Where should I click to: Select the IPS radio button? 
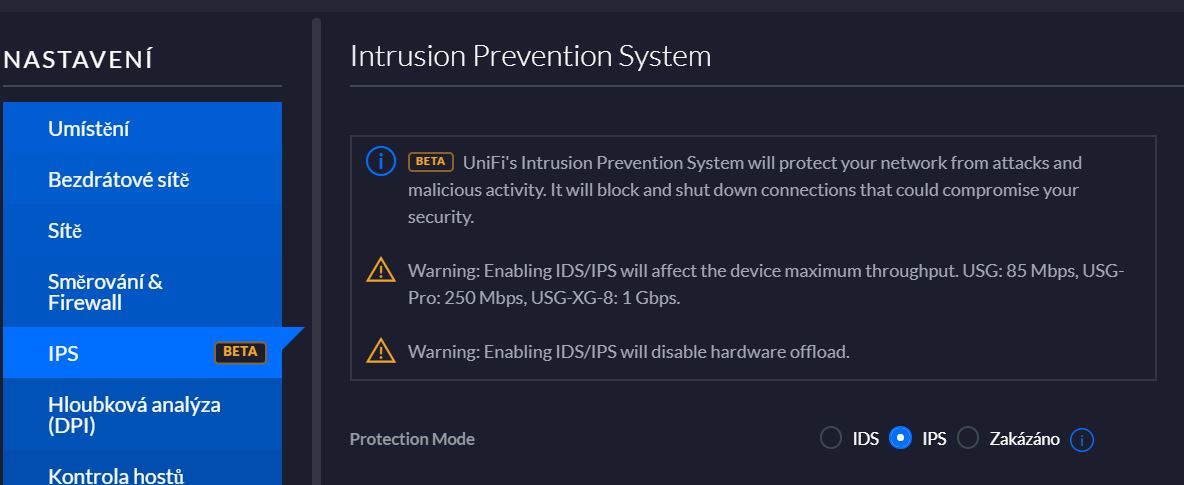coord(900,438)
